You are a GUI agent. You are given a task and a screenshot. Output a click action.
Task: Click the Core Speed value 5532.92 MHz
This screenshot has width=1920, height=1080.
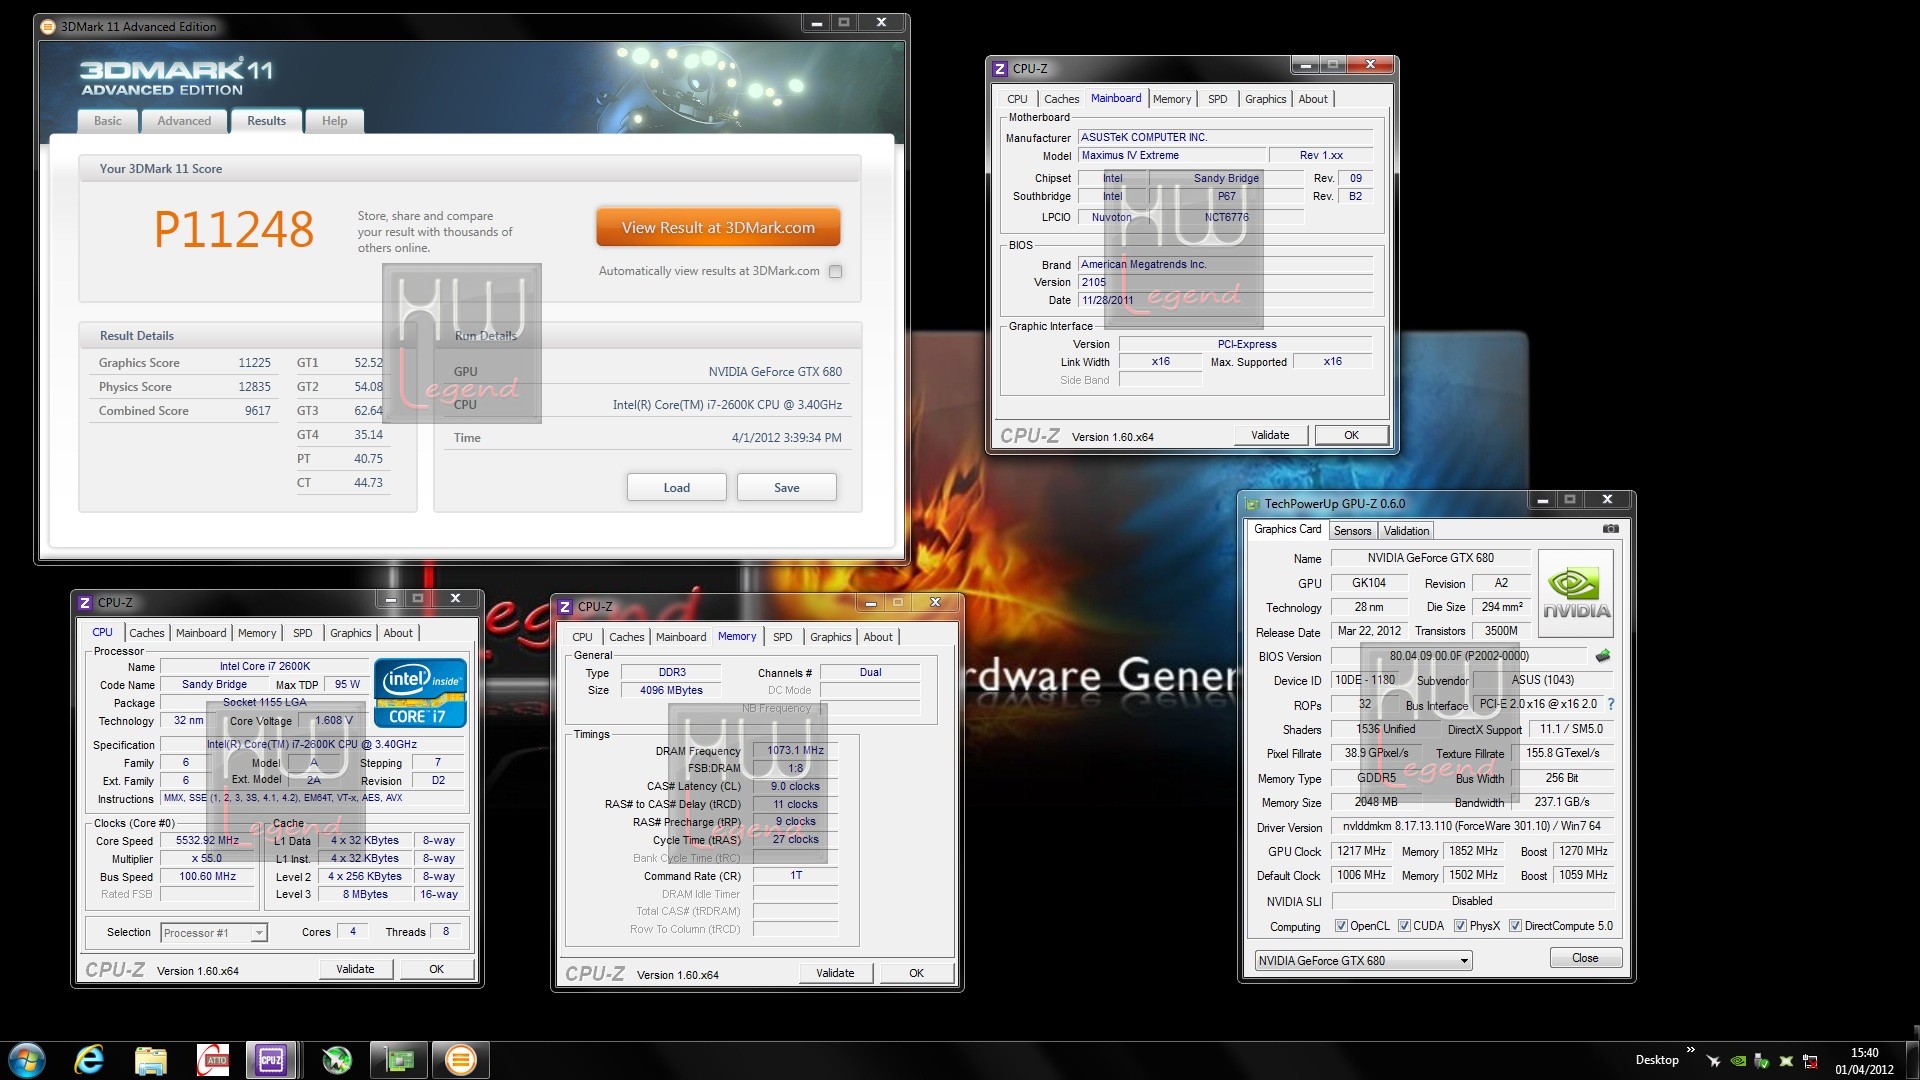(208, 841)
